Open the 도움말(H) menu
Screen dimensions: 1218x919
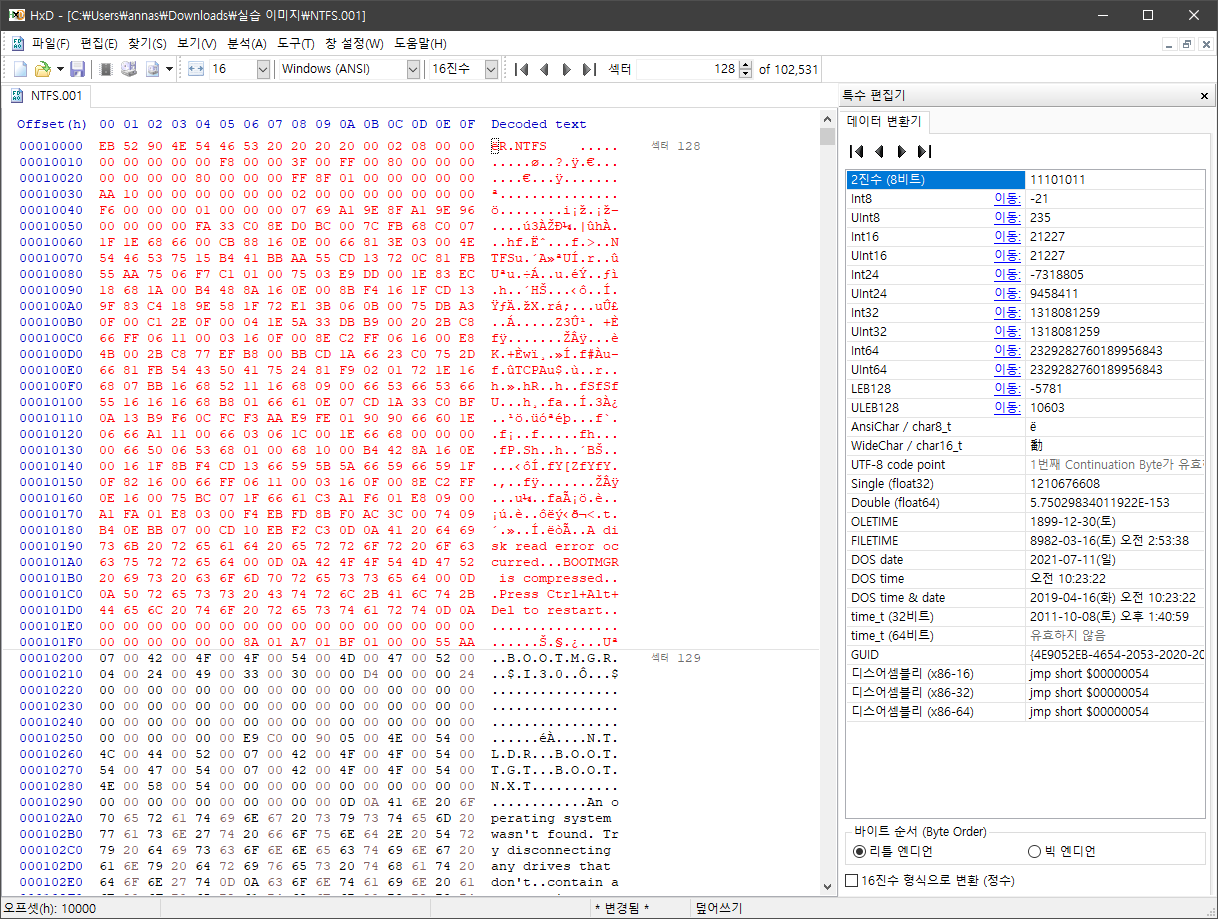pos(420,44)
